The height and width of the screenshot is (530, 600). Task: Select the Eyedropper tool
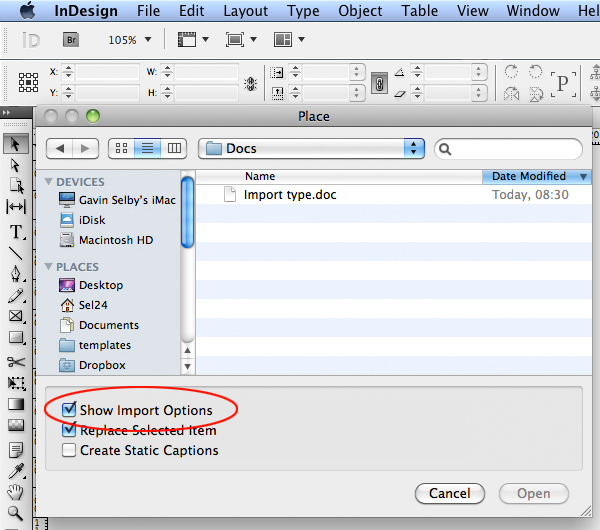(16, 471)
